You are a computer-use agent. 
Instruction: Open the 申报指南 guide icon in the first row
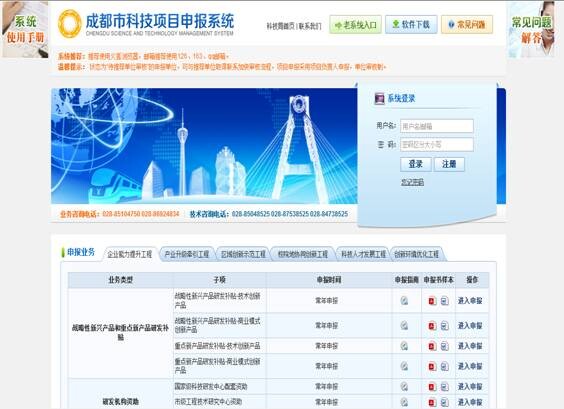[404, 300]
